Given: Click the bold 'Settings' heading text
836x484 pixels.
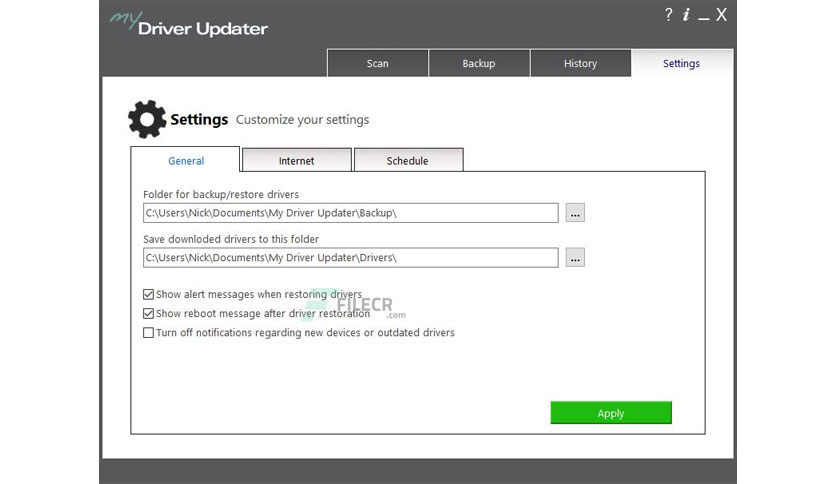Looking at the screenshot, I should [x=199, y=119].
